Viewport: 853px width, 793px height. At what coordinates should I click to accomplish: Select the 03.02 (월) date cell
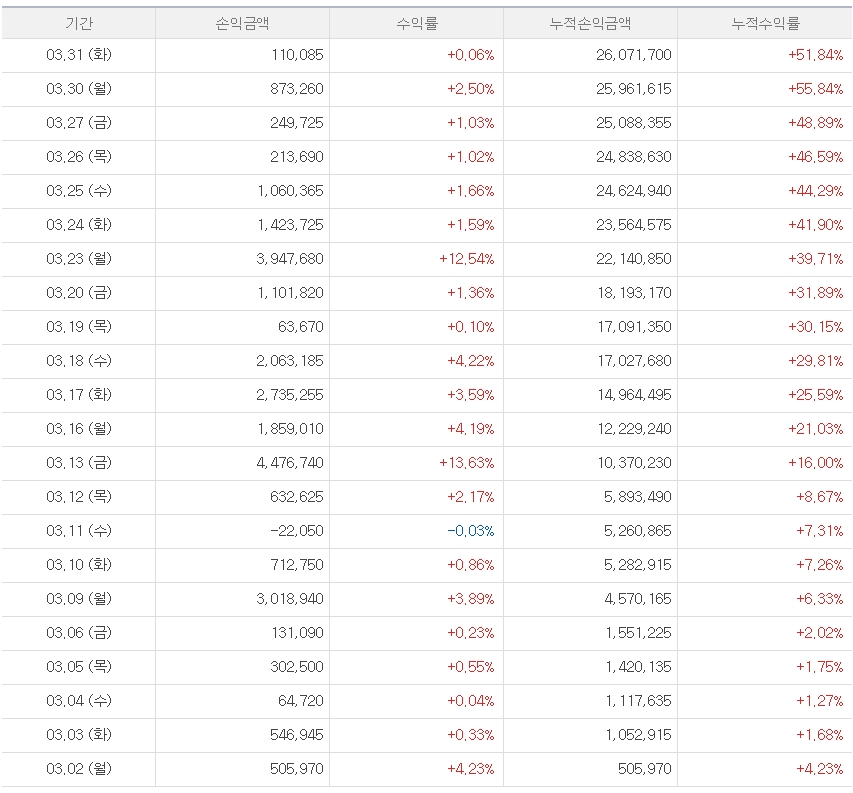(79, 769)
